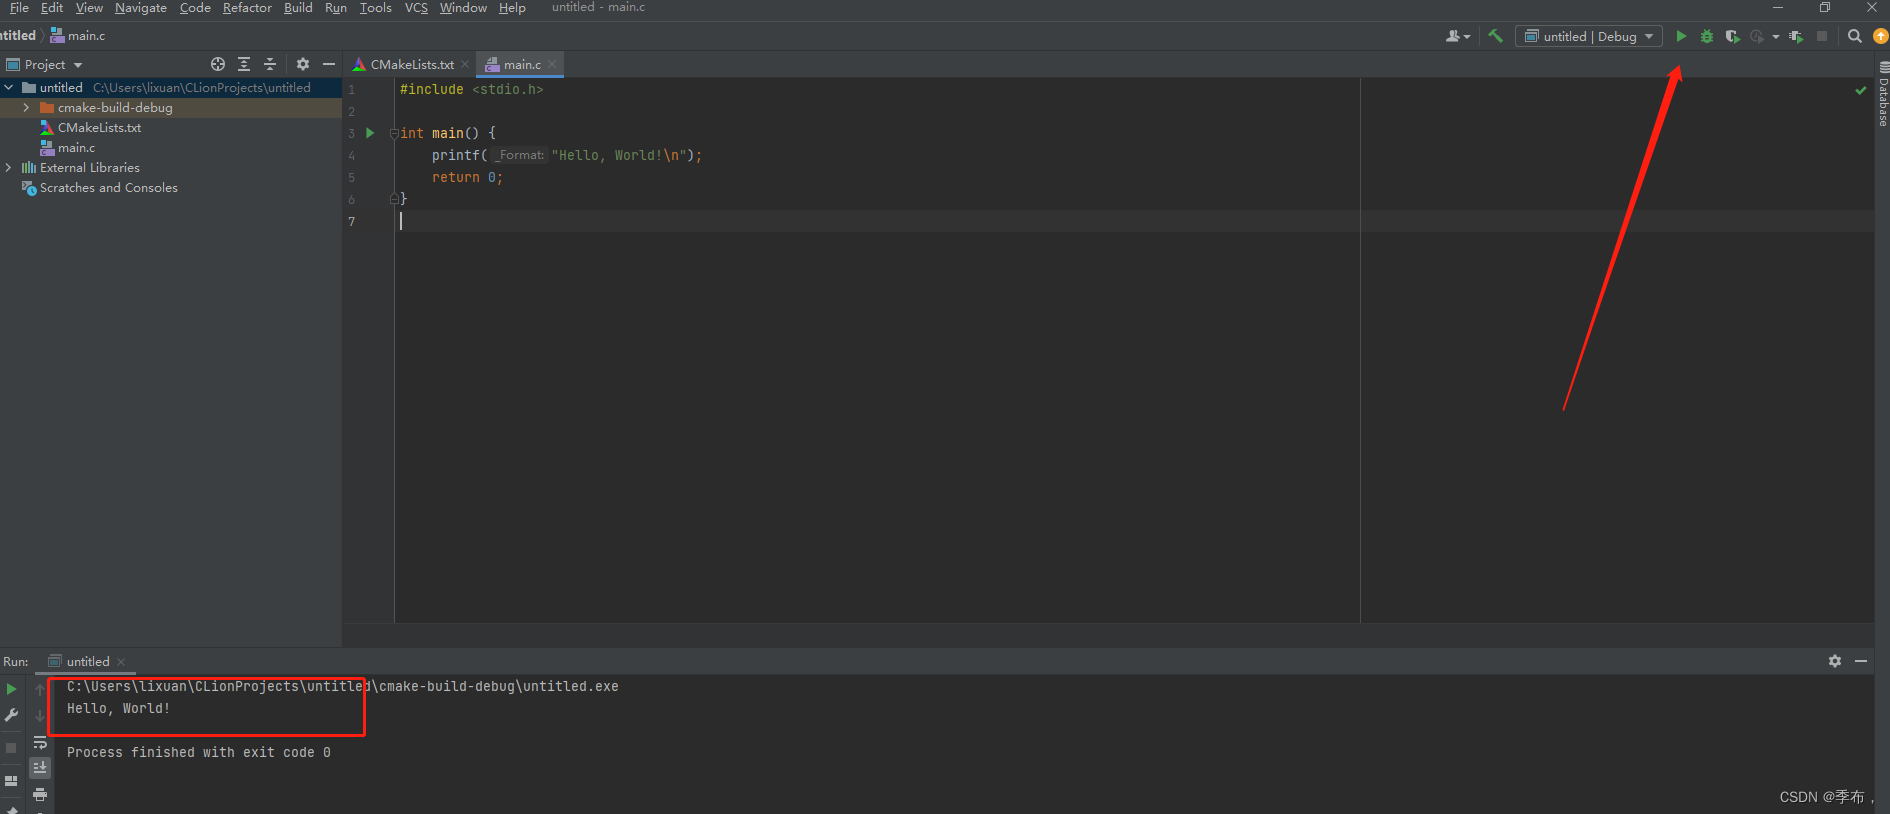Image resolution: width=1890 pixels, height=814 pixels.
Task: Open the File menu
Action: pyautogui.click(x=19, y=8)
